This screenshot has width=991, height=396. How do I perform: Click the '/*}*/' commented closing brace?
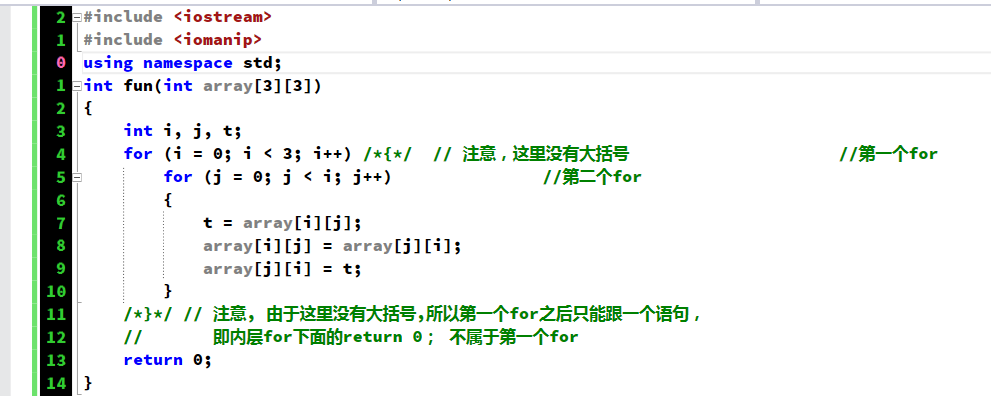pyautogui.click(x=149, y=314)
